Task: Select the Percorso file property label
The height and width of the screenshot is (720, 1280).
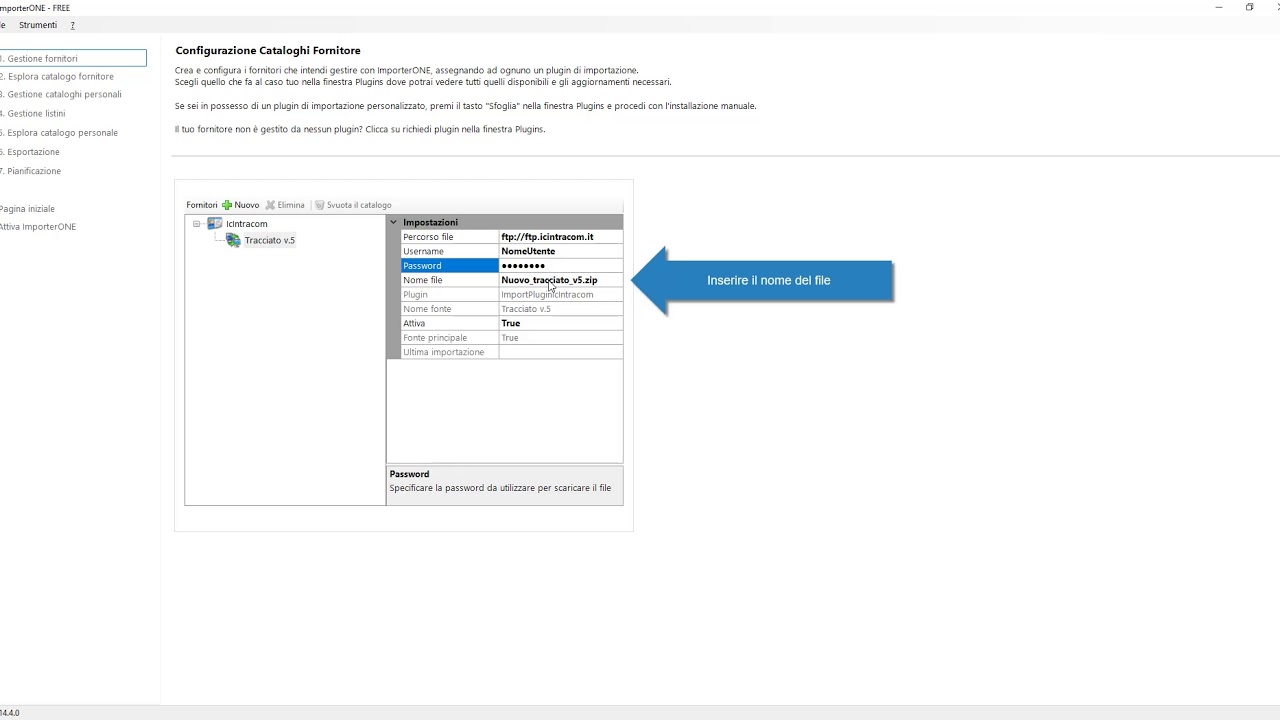Action: 449,237
